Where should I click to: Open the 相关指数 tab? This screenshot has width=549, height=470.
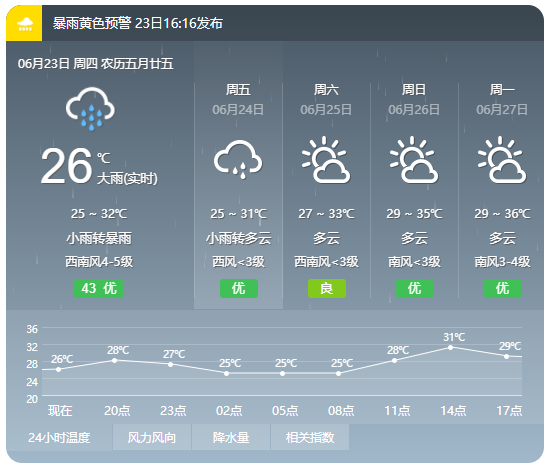click(310, 437)
